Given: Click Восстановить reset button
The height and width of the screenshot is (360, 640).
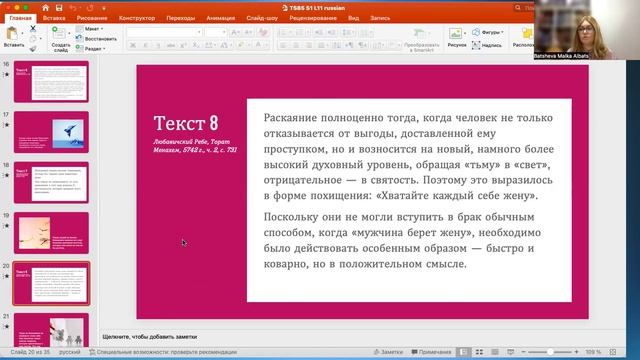Looking at the screenshot, I should click(x=97, y=39).
